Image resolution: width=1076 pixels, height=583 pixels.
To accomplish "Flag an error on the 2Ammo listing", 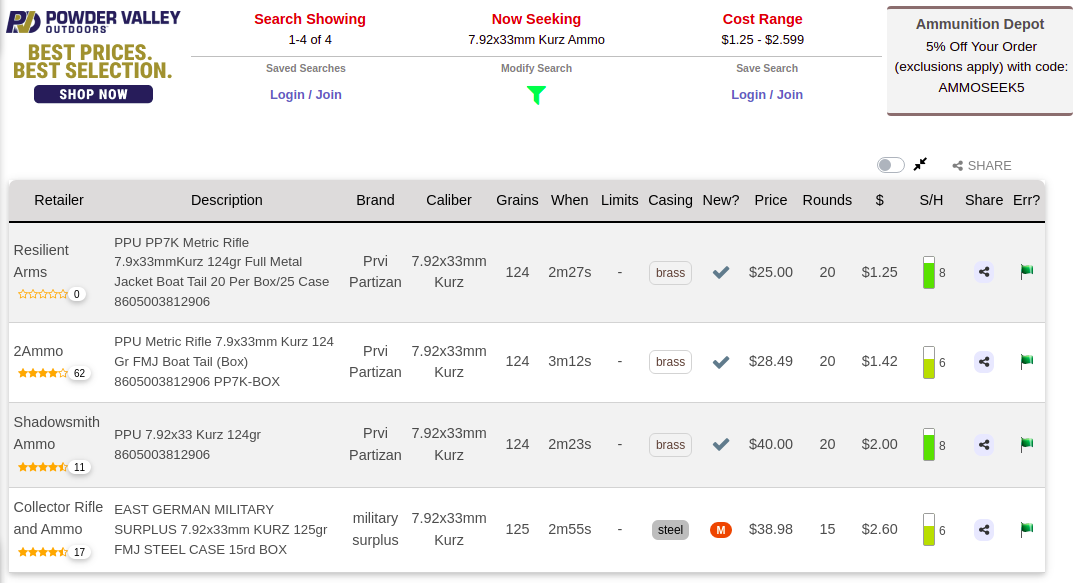I will tap(1026, 361).
